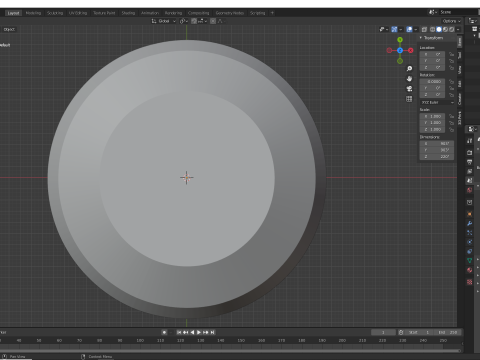Toggle auto keying record button
The height and width of the screenshot is (360, 480).
coord(164,332)
